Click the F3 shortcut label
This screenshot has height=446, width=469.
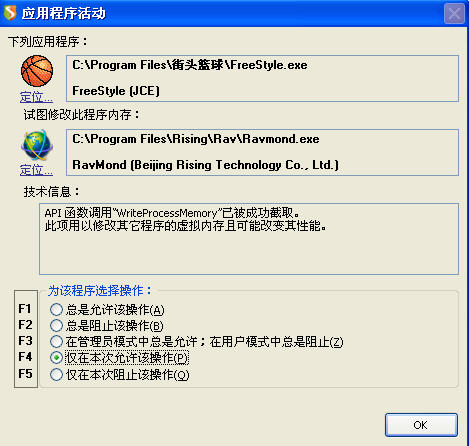(x=25, y=341)
